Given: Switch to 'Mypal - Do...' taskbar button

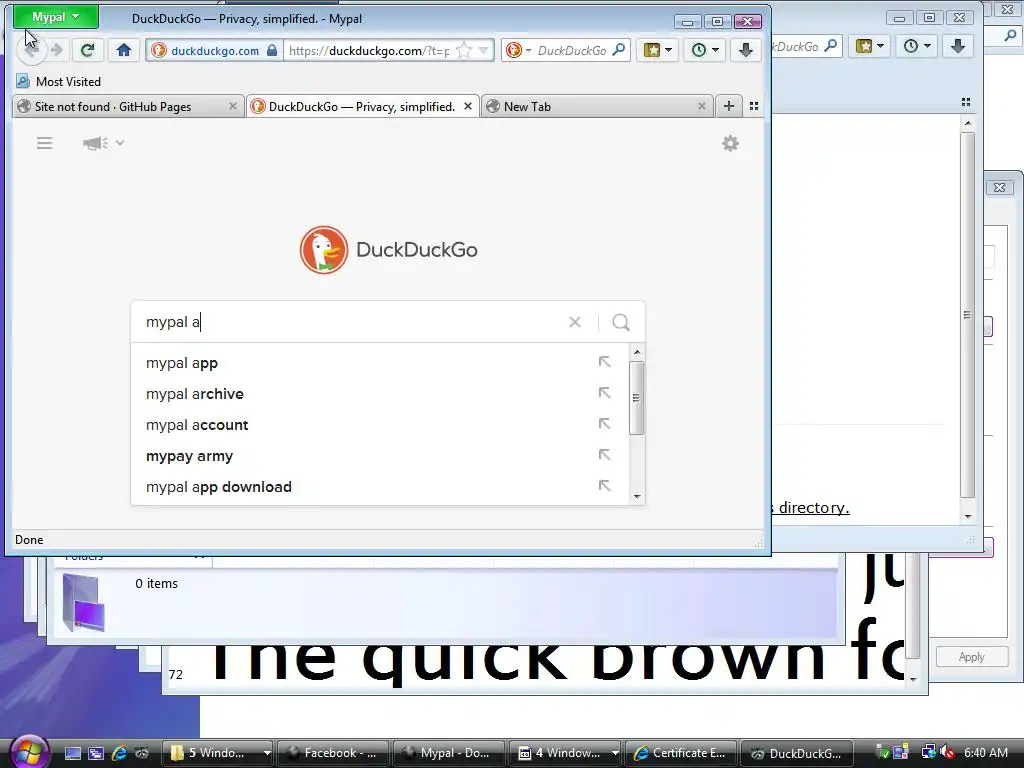Looking at the screenshot, I should (449, 753).
